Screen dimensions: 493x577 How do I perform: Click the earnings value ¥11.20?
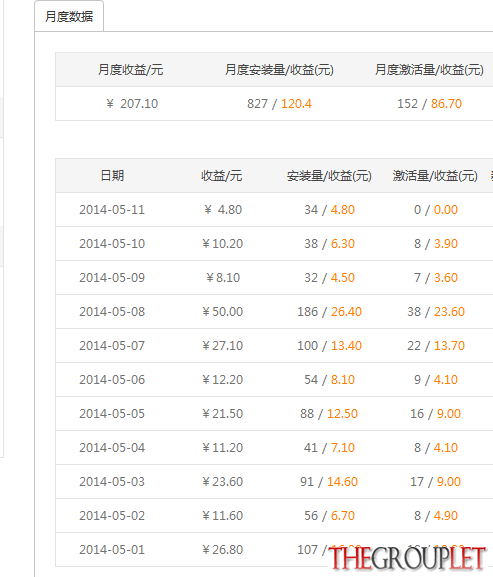tap(223, 448)
